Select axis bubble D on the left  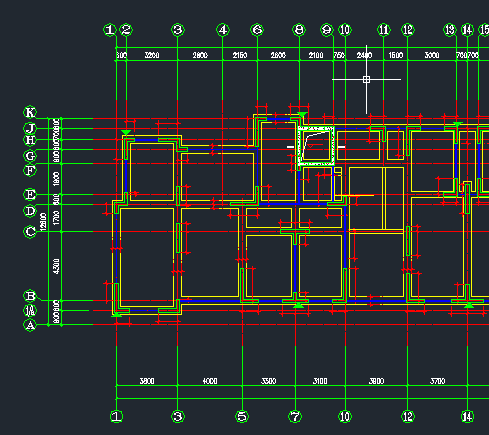pos(30,211)
